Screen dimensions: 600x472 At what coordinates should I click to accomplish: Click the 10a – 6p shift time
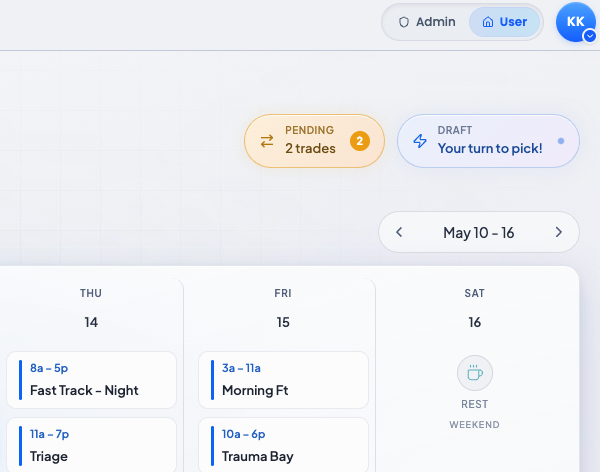(243, 434)
